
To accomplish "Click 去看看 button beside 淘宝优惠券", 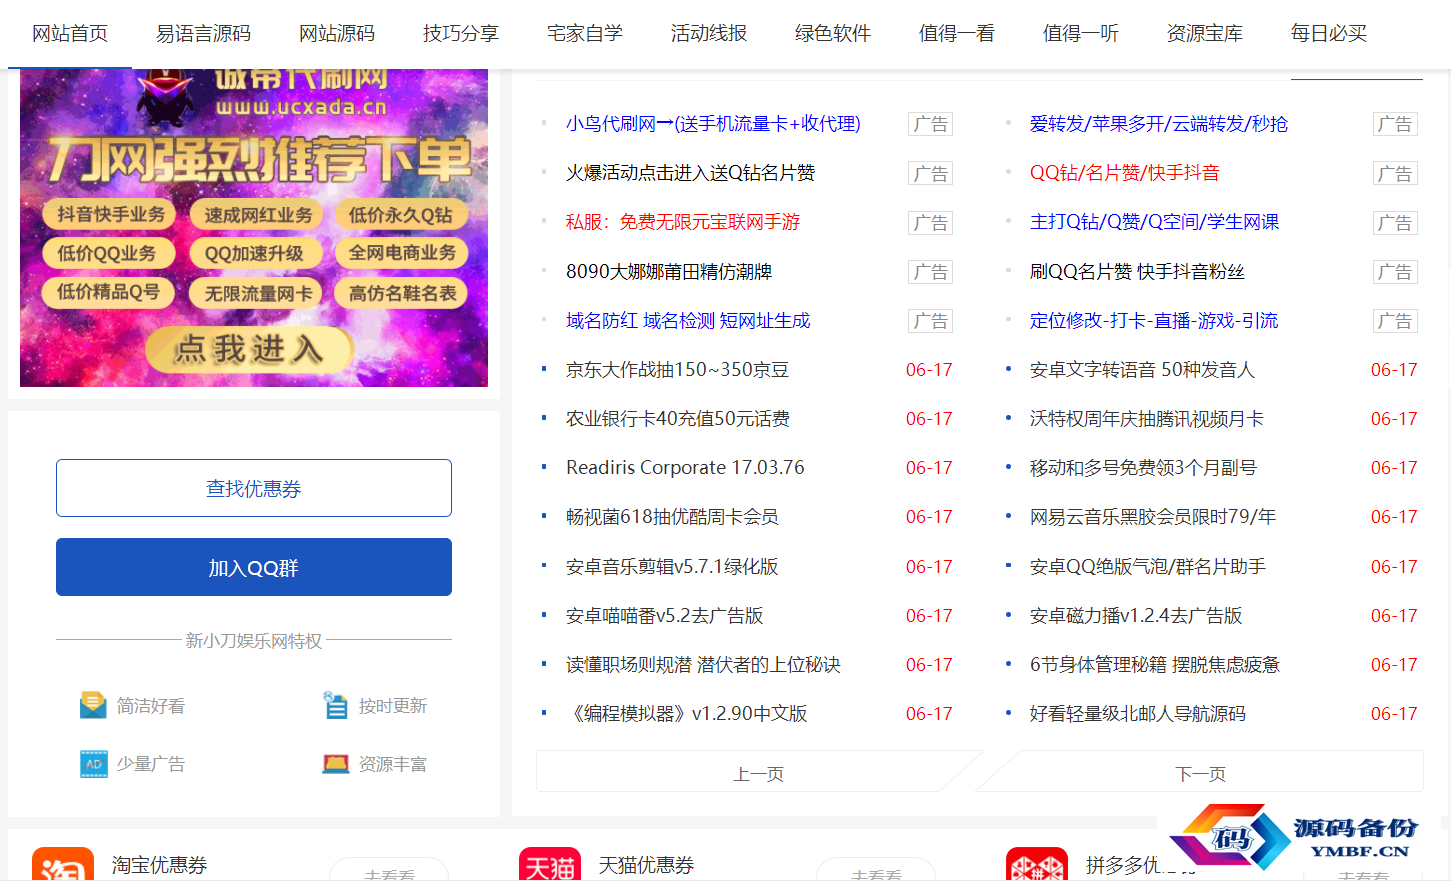I will tap(389, 870).
